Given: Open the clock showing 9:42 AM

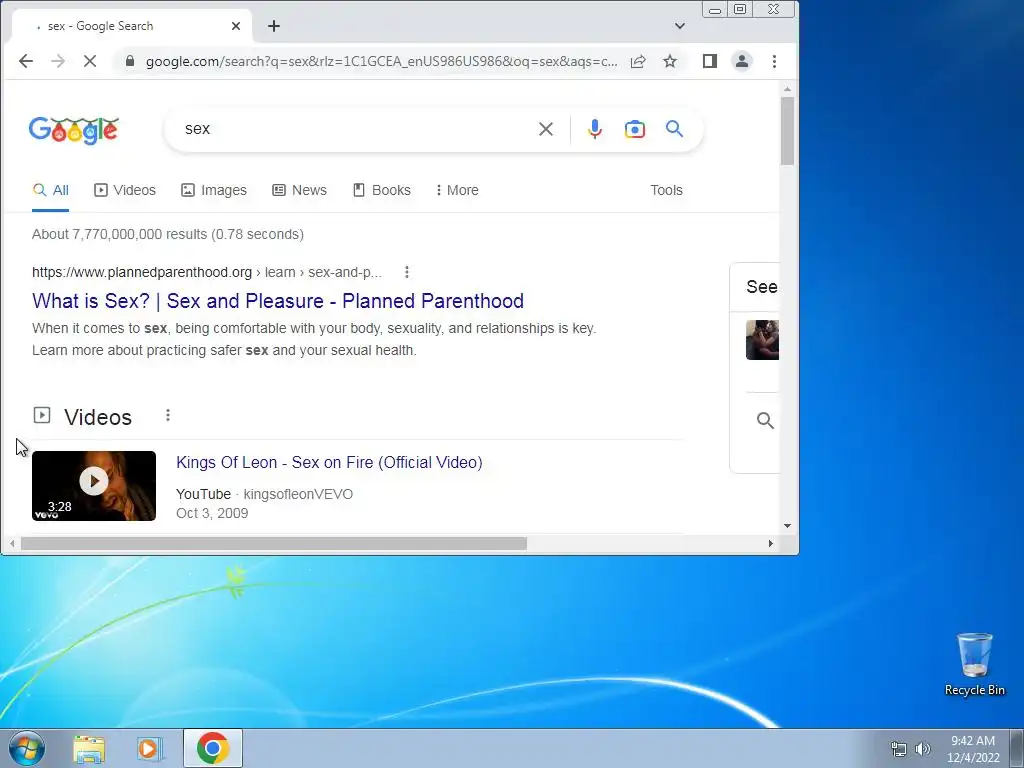Looking at the screenshot, I should 973,749.
